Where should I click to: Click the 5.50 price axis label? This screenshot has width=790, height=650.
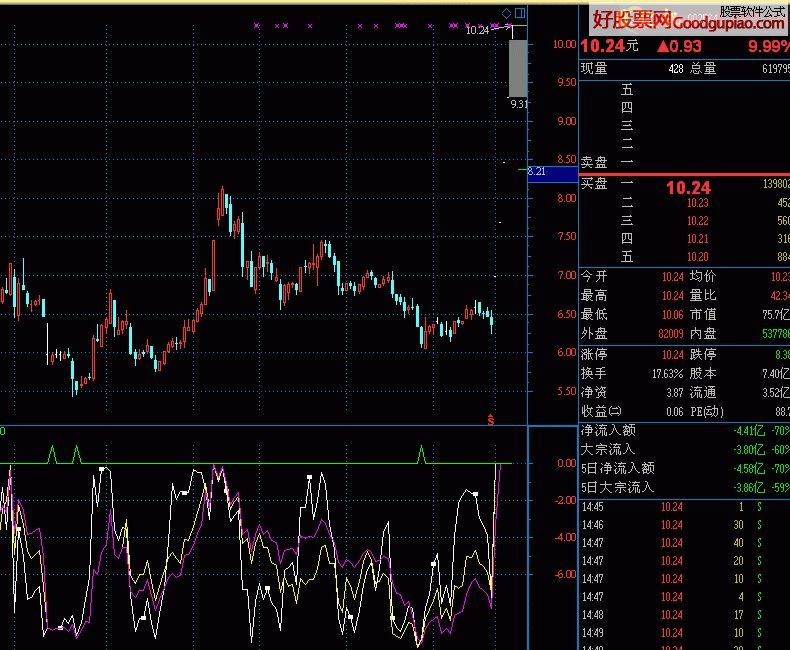(566, 392)
